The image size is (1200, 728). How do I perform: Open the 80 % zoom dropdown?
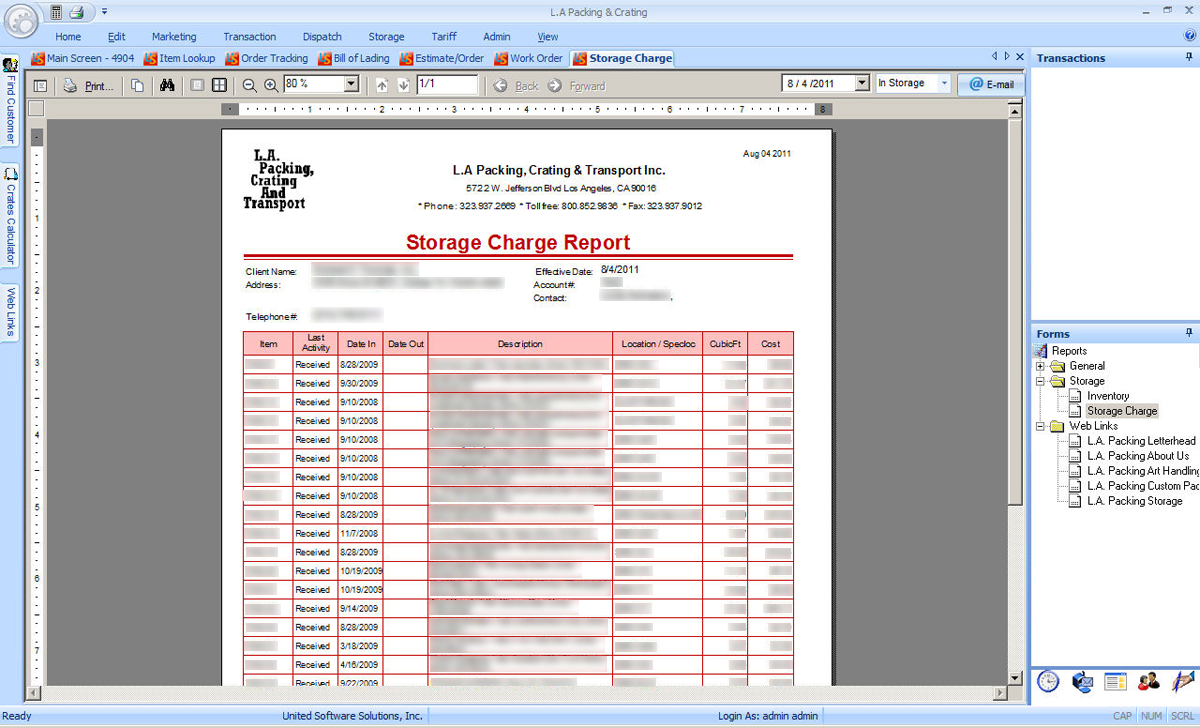coord(351,84)
